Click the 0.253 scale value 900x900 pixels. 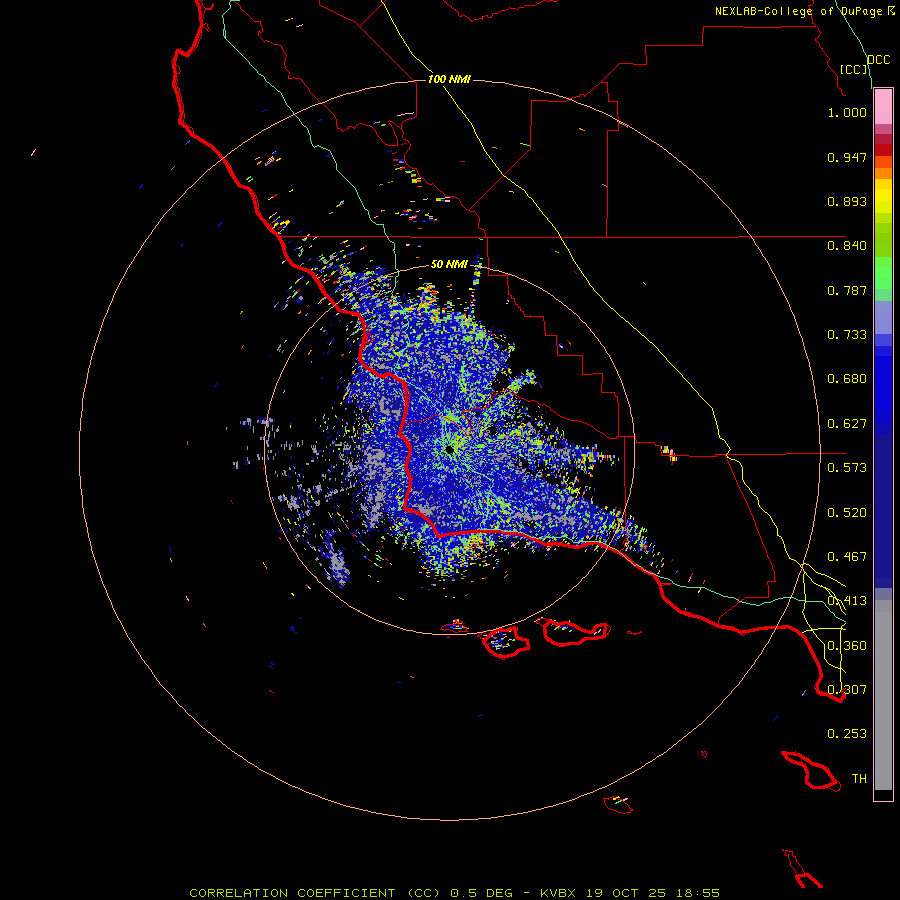(847, 734)
